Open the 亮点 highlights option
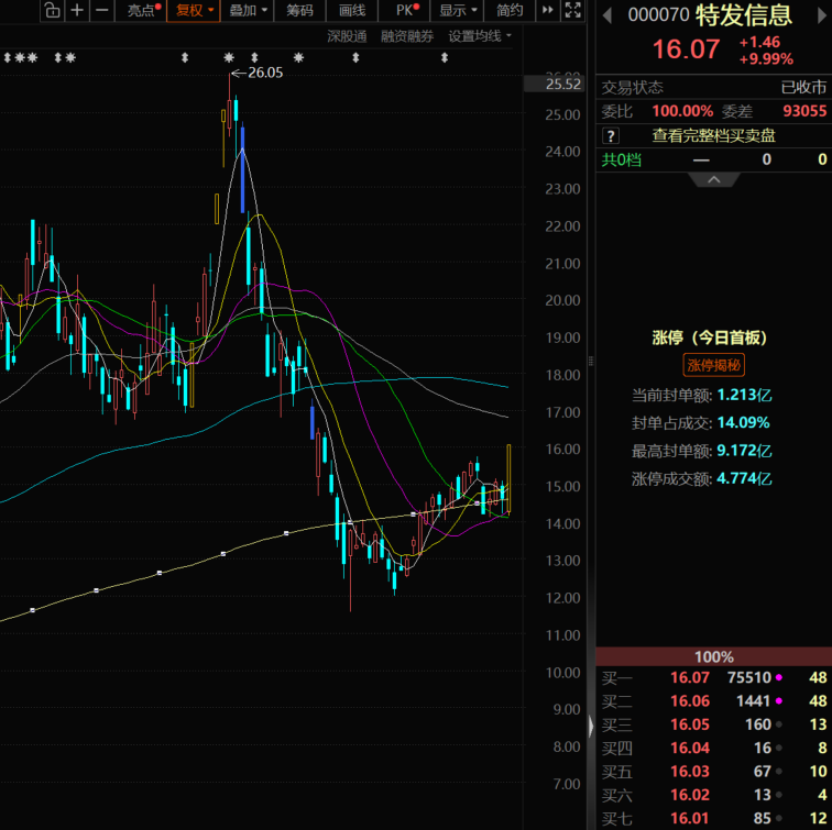 [142, 10]
